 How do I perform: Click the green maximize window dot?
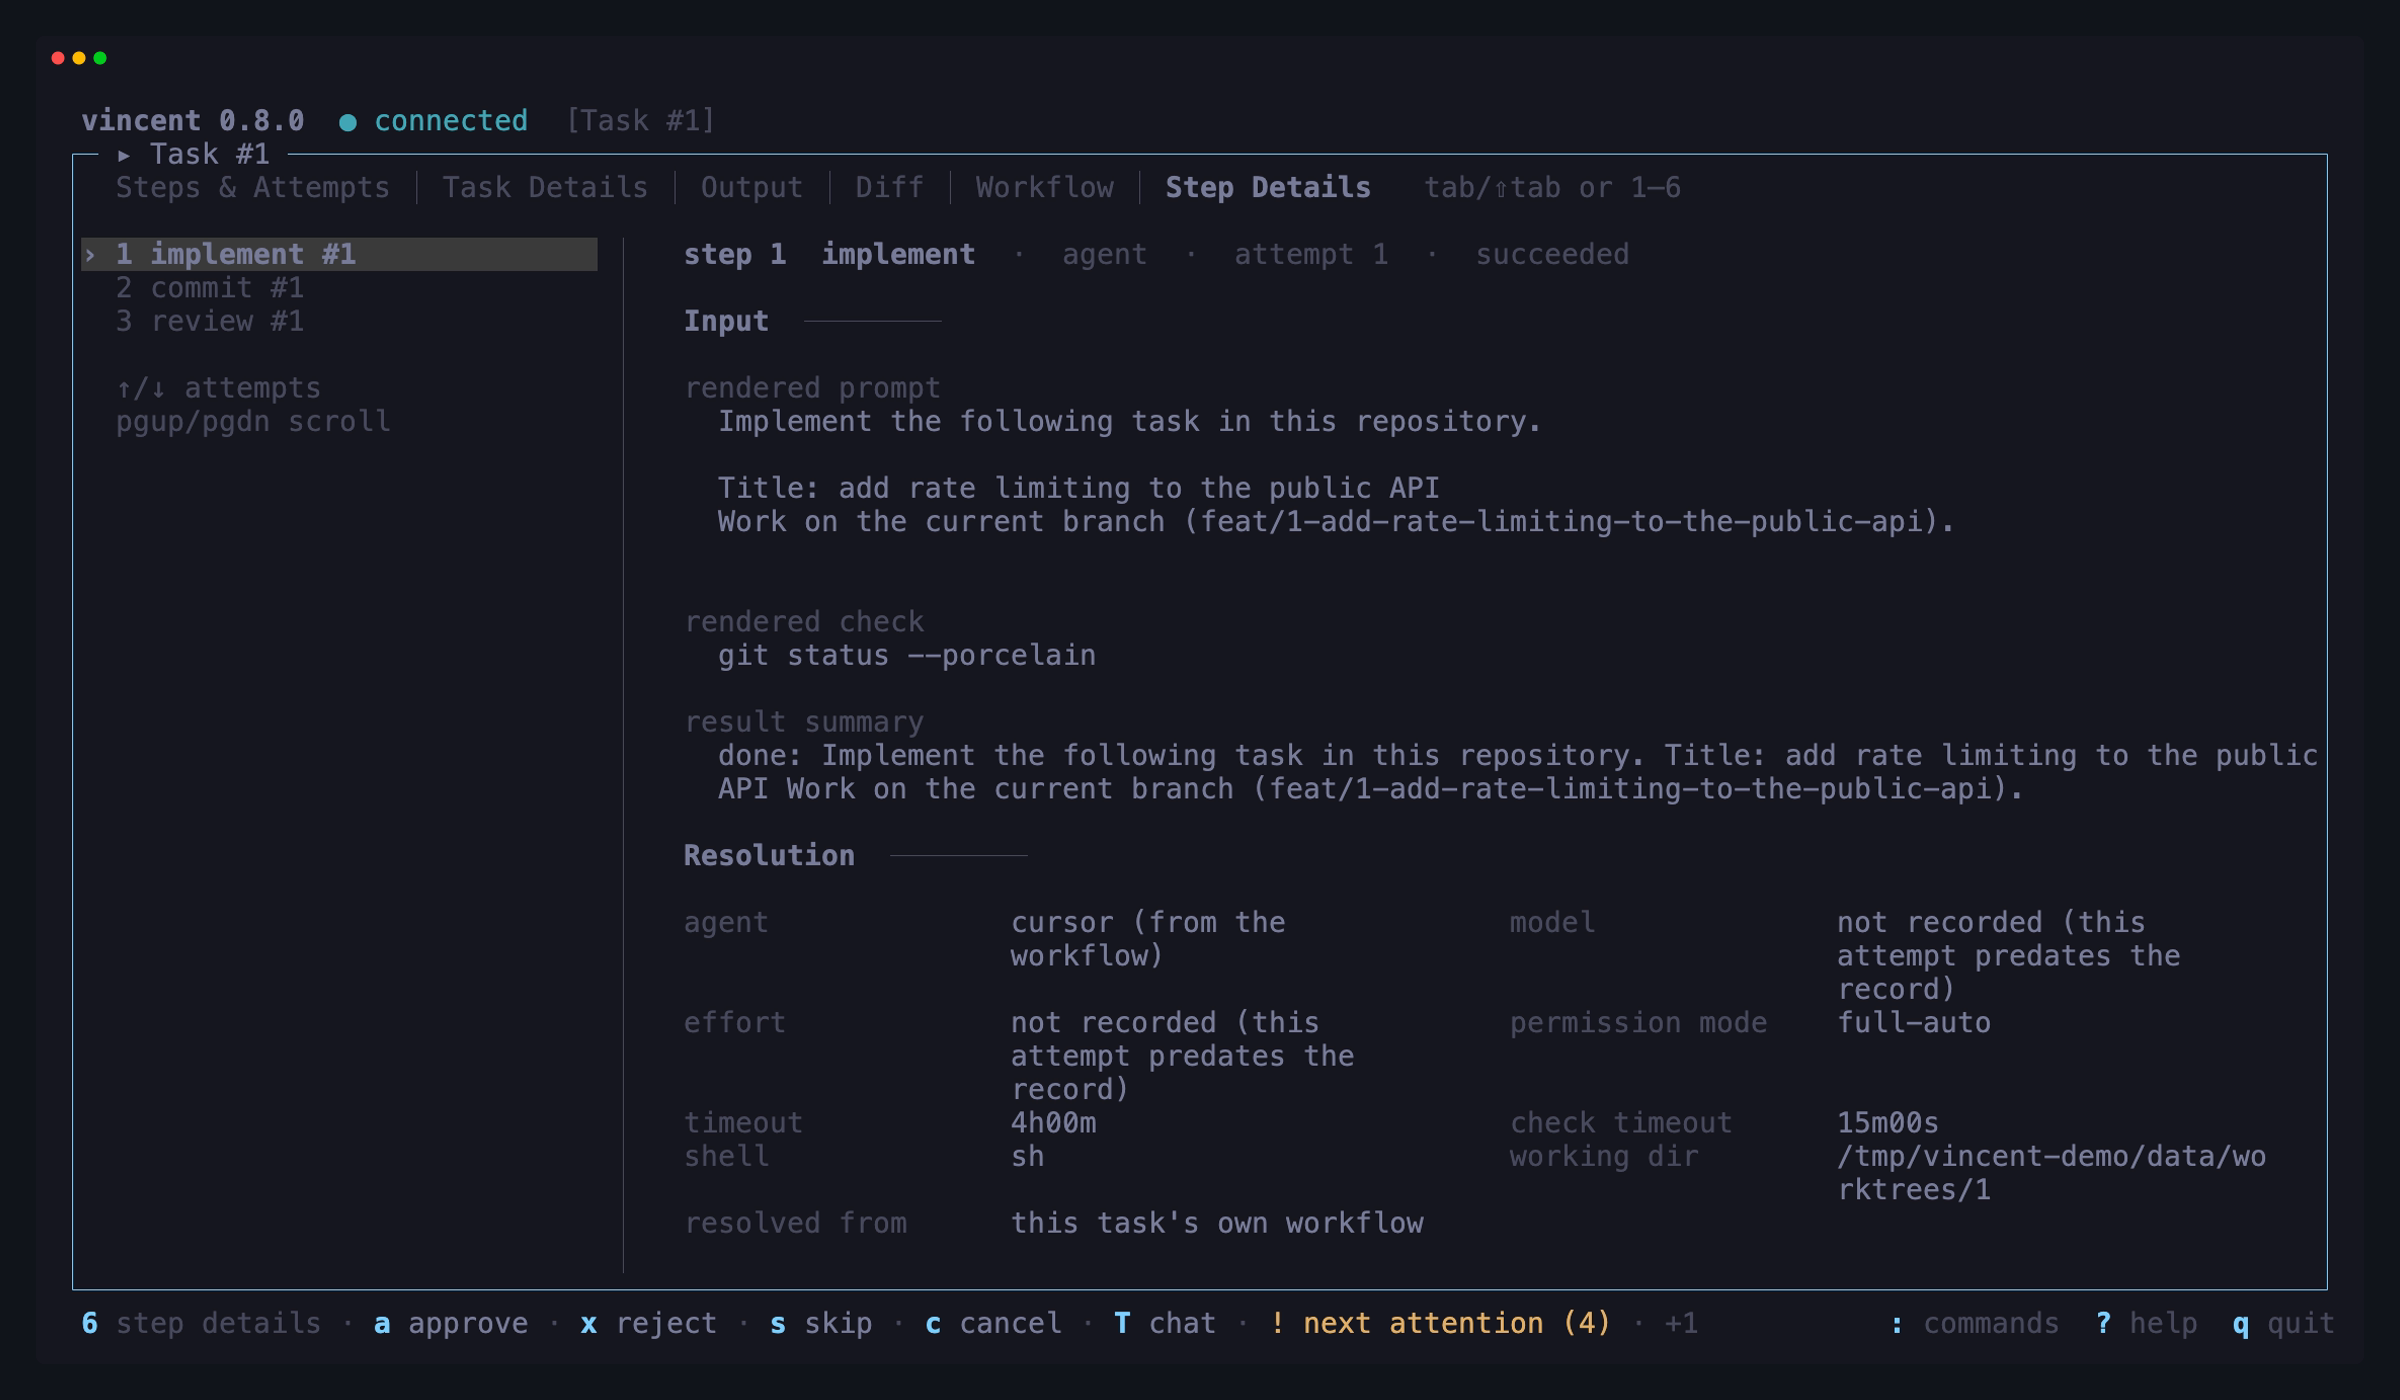[x=100, y=58]
